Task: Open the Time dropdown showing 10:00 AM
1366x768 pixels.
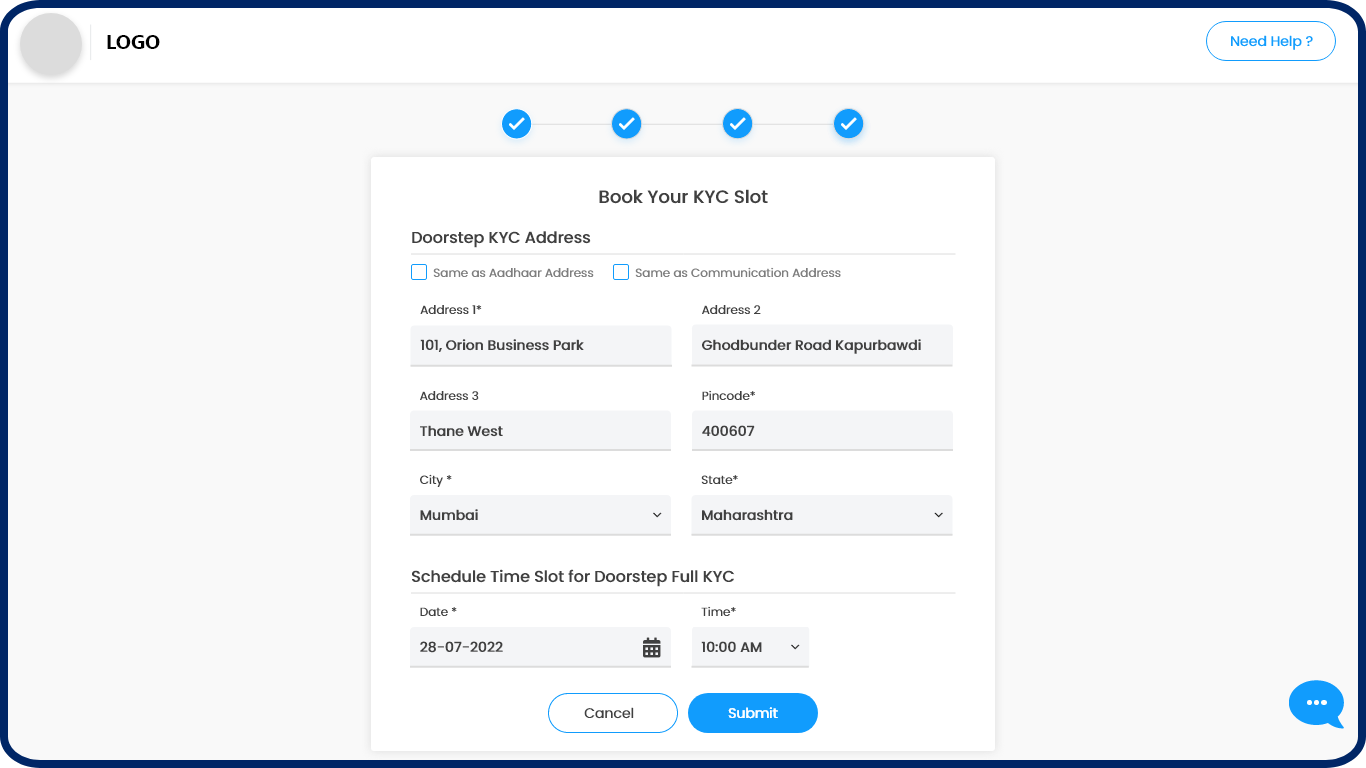Action: pos(750,647)
